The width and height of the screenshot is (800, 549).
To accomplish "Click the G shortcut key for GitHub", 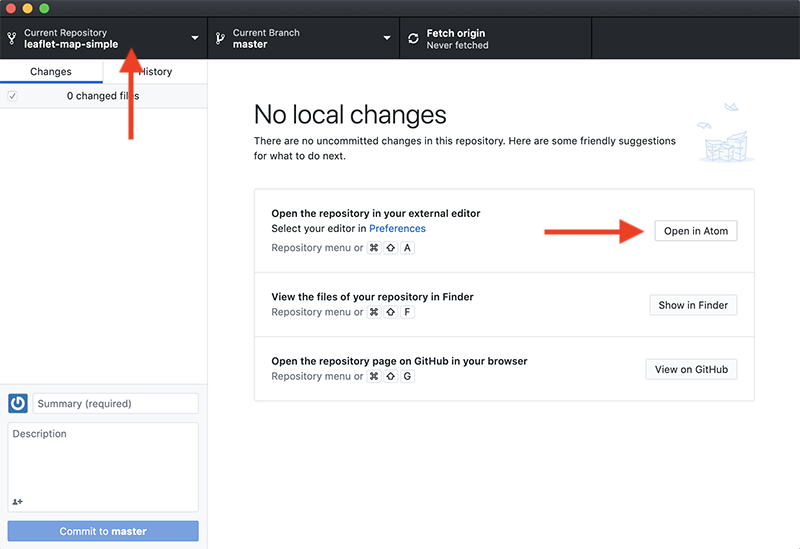I will pos(407,377).
